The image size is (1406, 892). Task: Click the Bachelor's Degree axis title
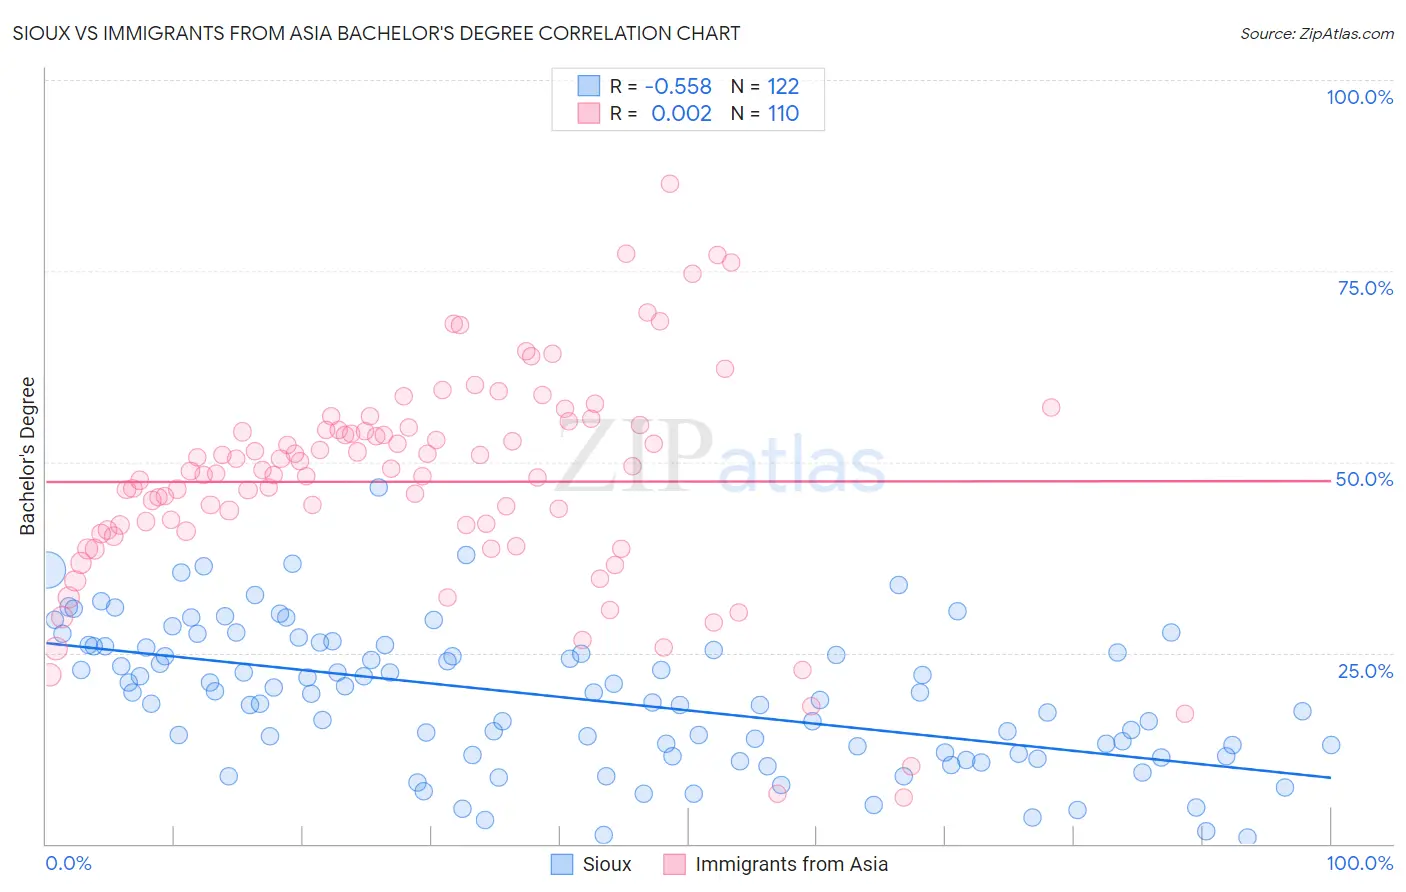[27, 456]
